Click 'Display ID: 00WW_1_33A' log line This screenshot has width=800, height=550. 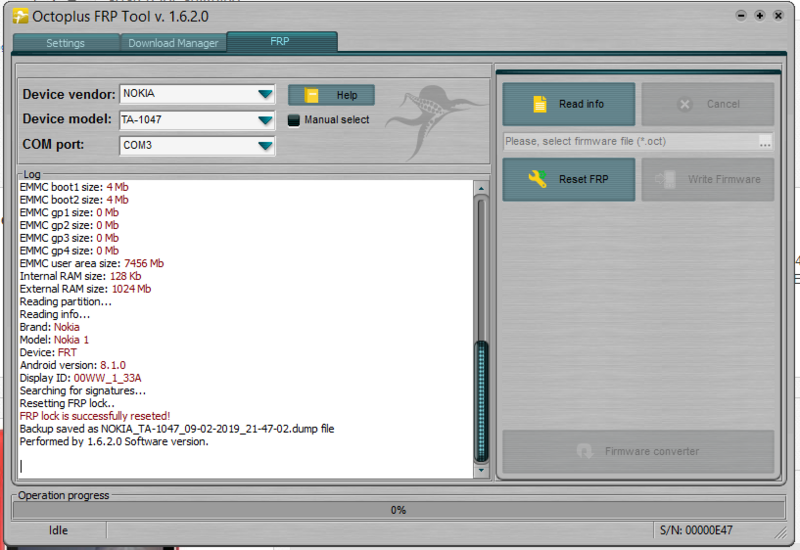pyautogui.click(x=81, y=378)
